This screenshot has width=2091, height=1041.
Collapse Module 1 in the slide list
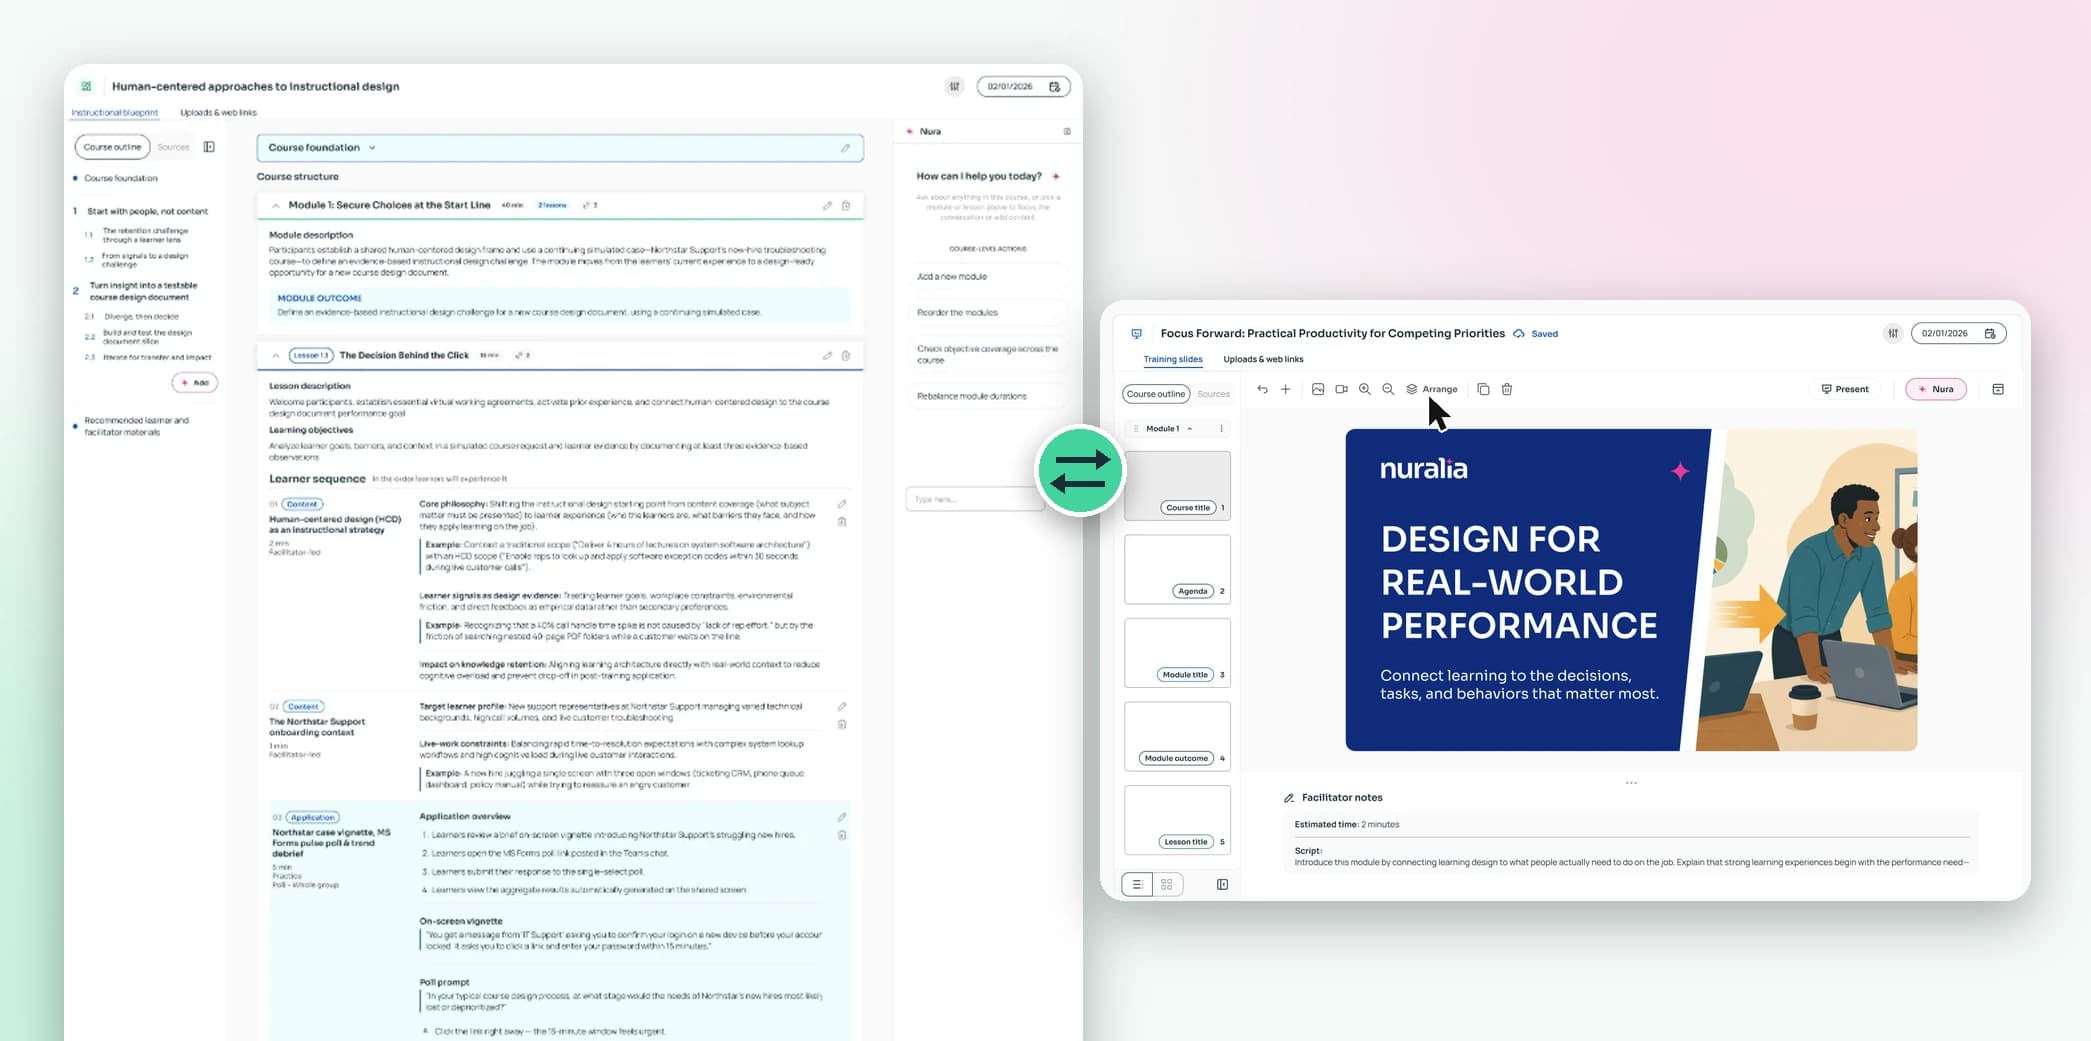coord(1190,429)
